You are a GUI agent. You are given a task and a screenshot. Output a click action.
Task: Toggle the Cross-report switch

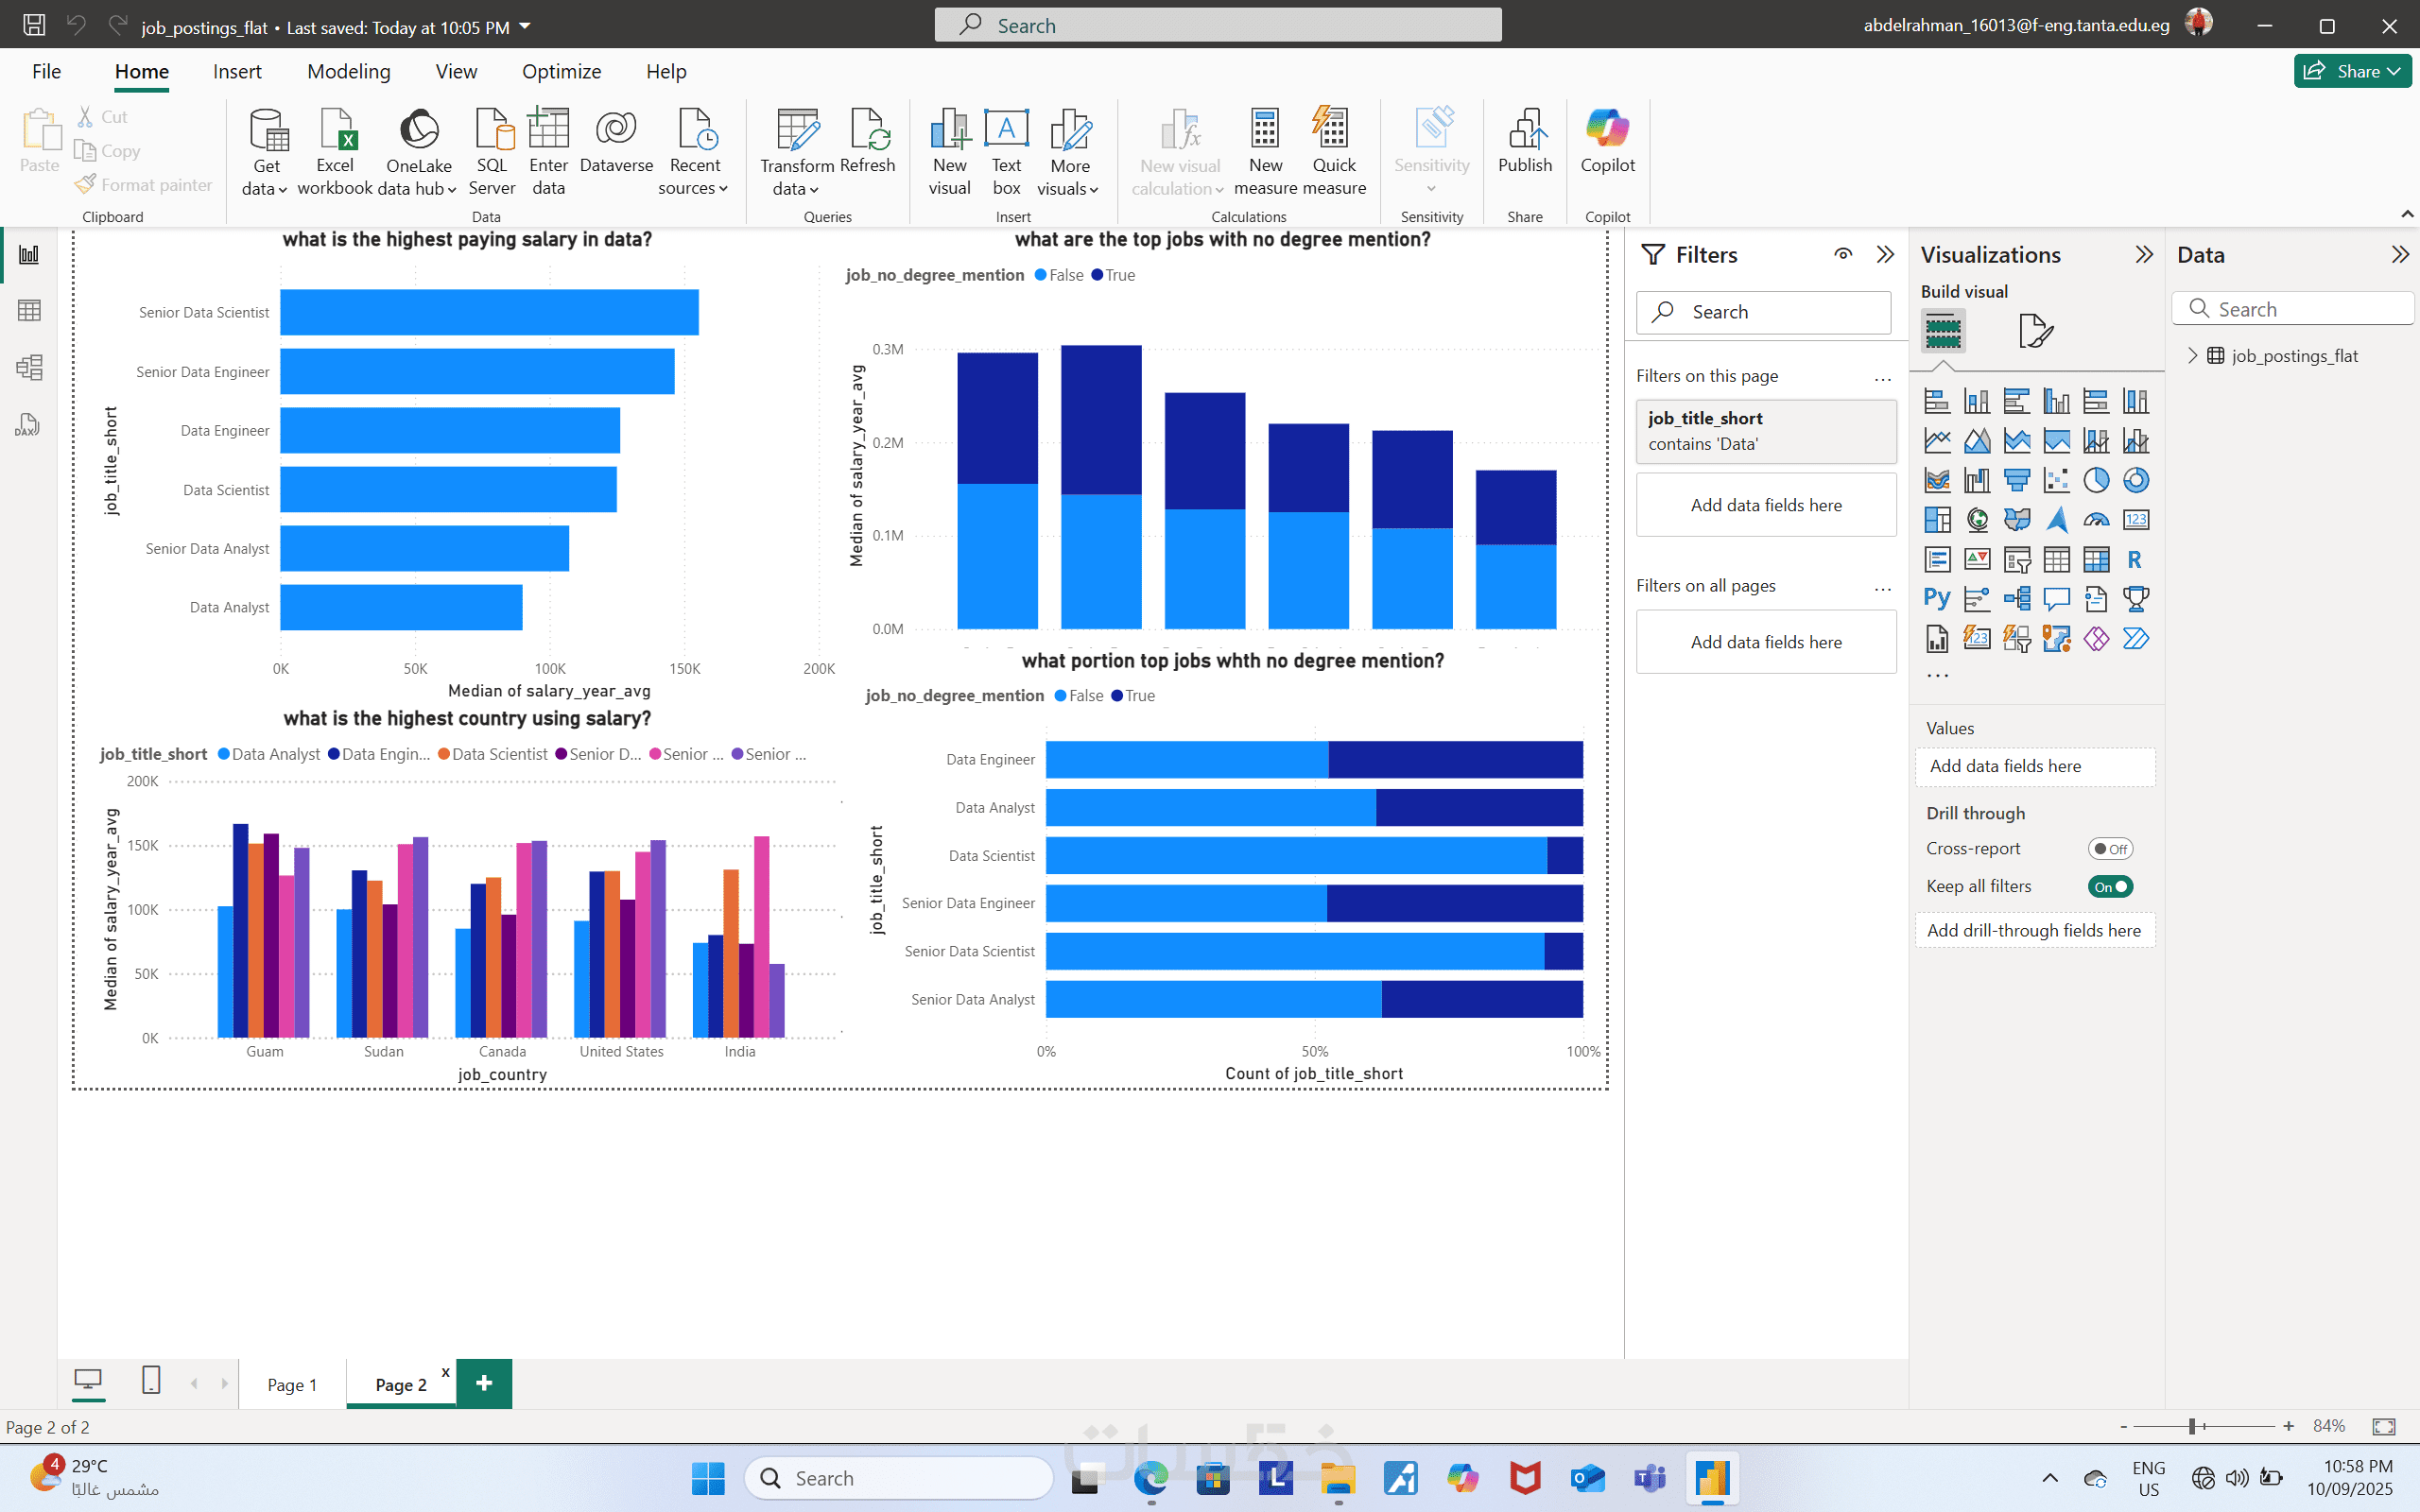[x=2110, y=849]
